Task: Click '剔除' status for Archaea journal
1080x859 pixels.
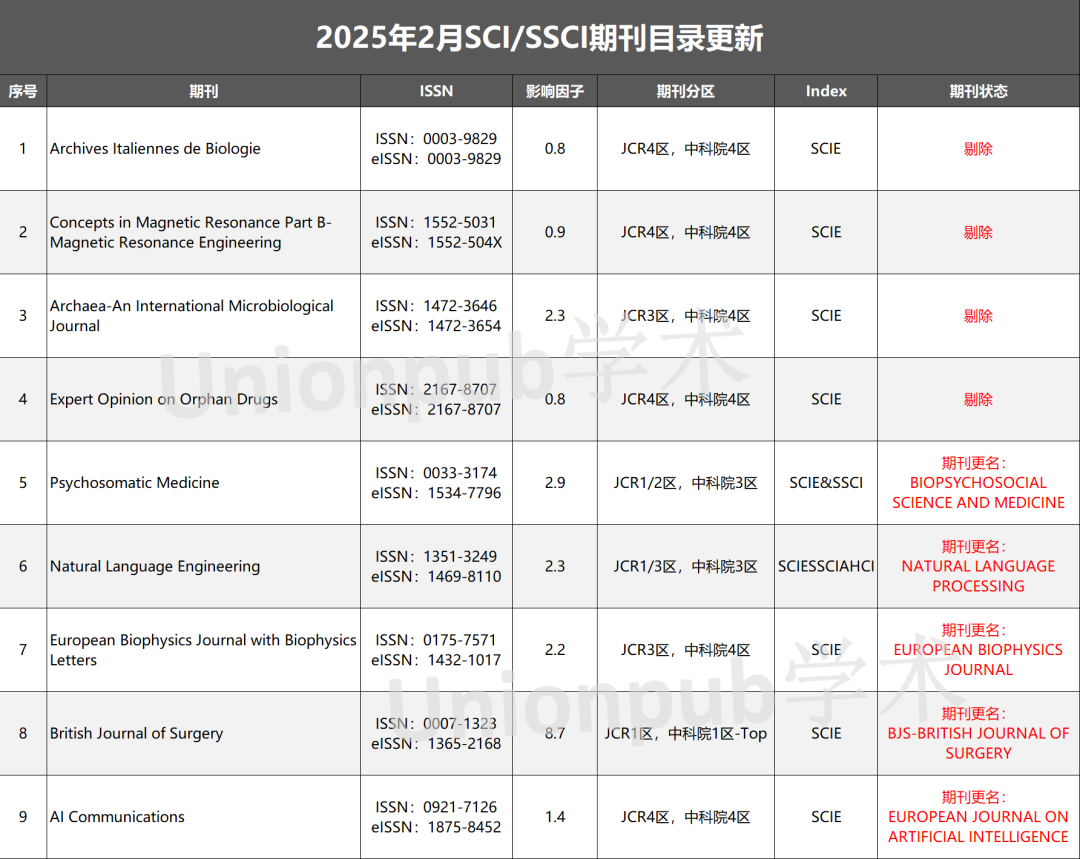Action: coord(978,315)
